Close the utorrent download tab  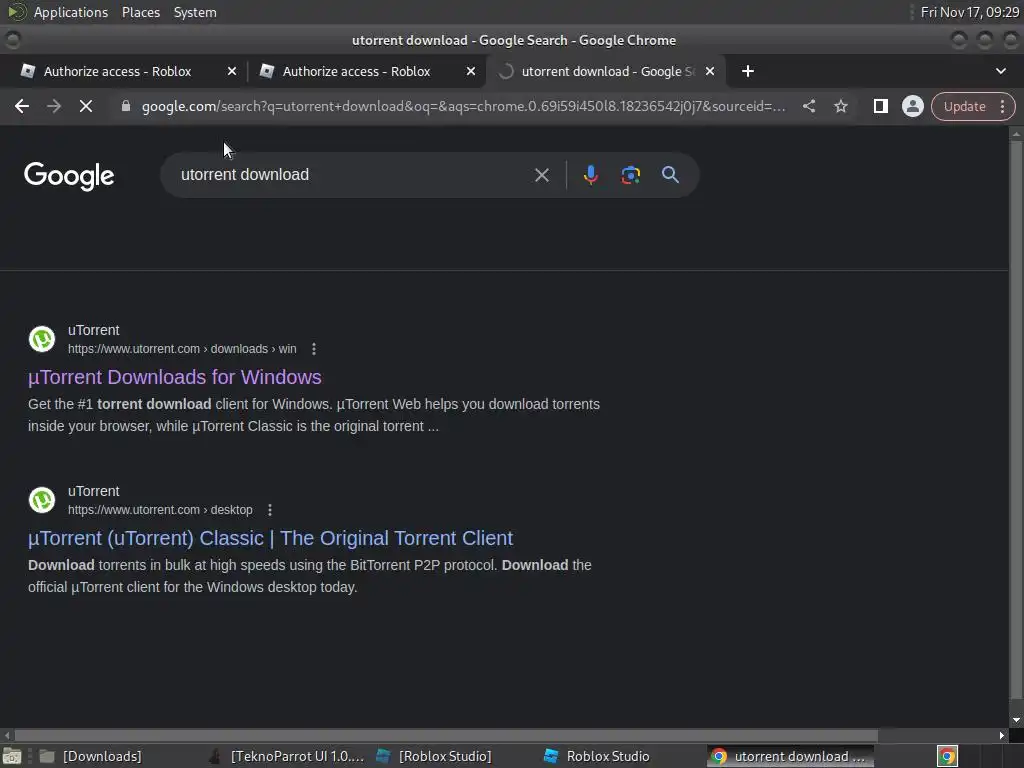tap(710, 71)
